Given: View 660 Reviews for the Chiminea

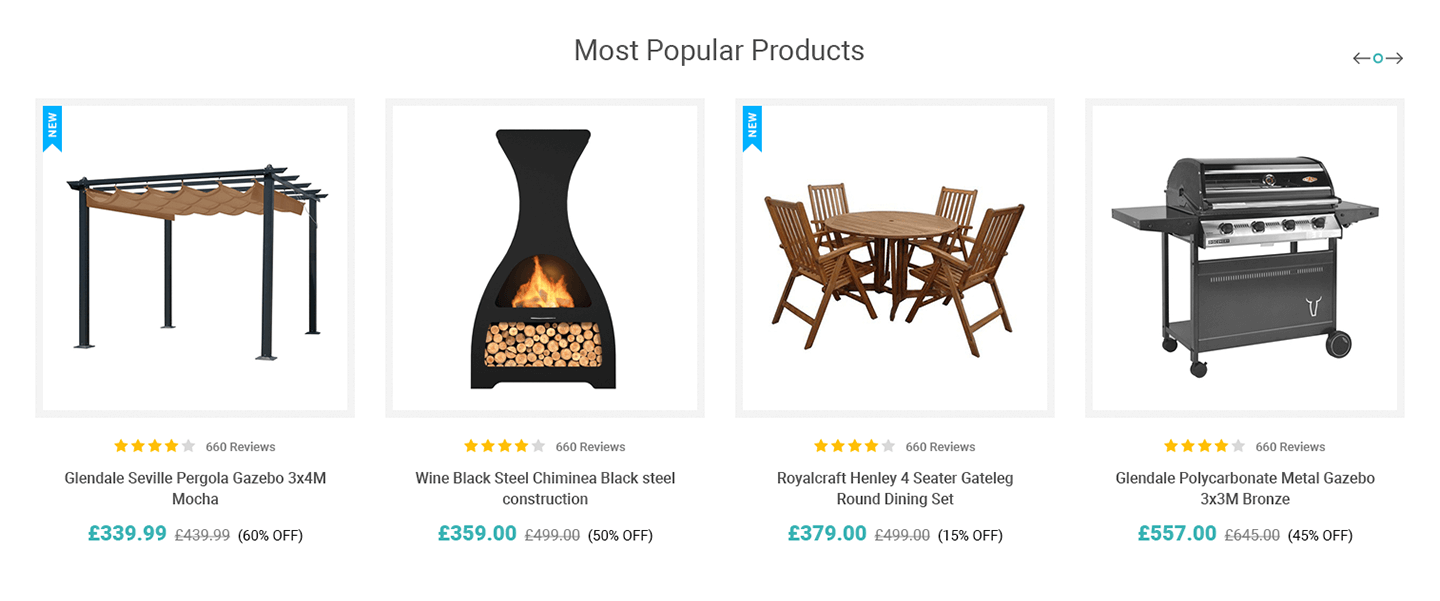Looking at the screenshot, I should pyautogui.click(x=590, y=447).
